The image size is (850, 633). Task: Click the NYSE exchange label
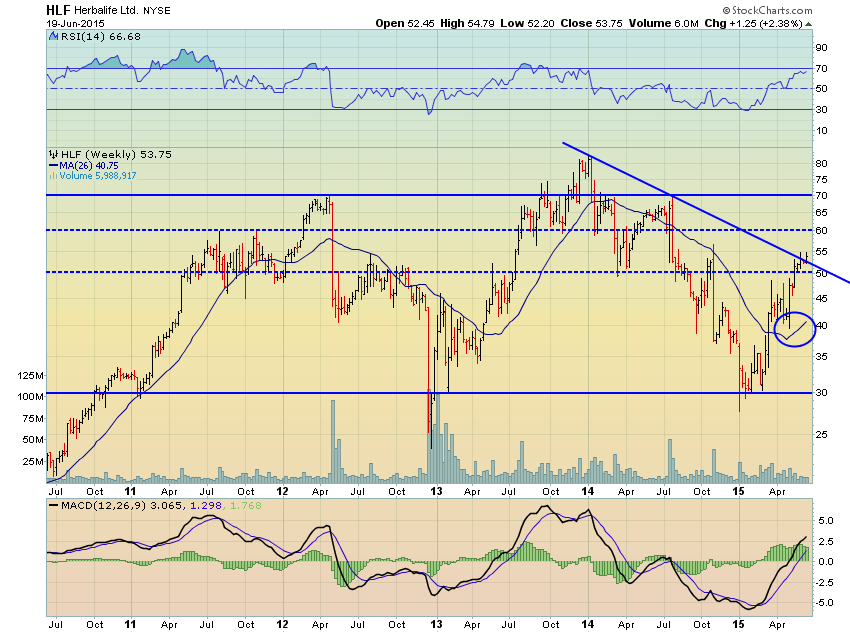pos(157,10)
